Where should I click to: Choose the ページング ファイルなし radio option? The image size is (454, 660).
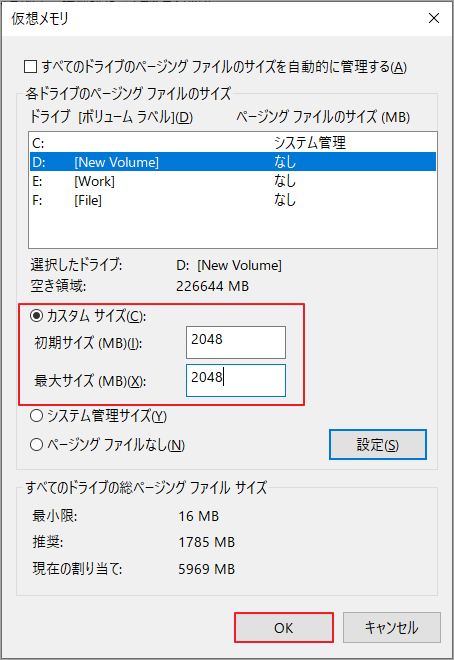click(x=37, y=444)
